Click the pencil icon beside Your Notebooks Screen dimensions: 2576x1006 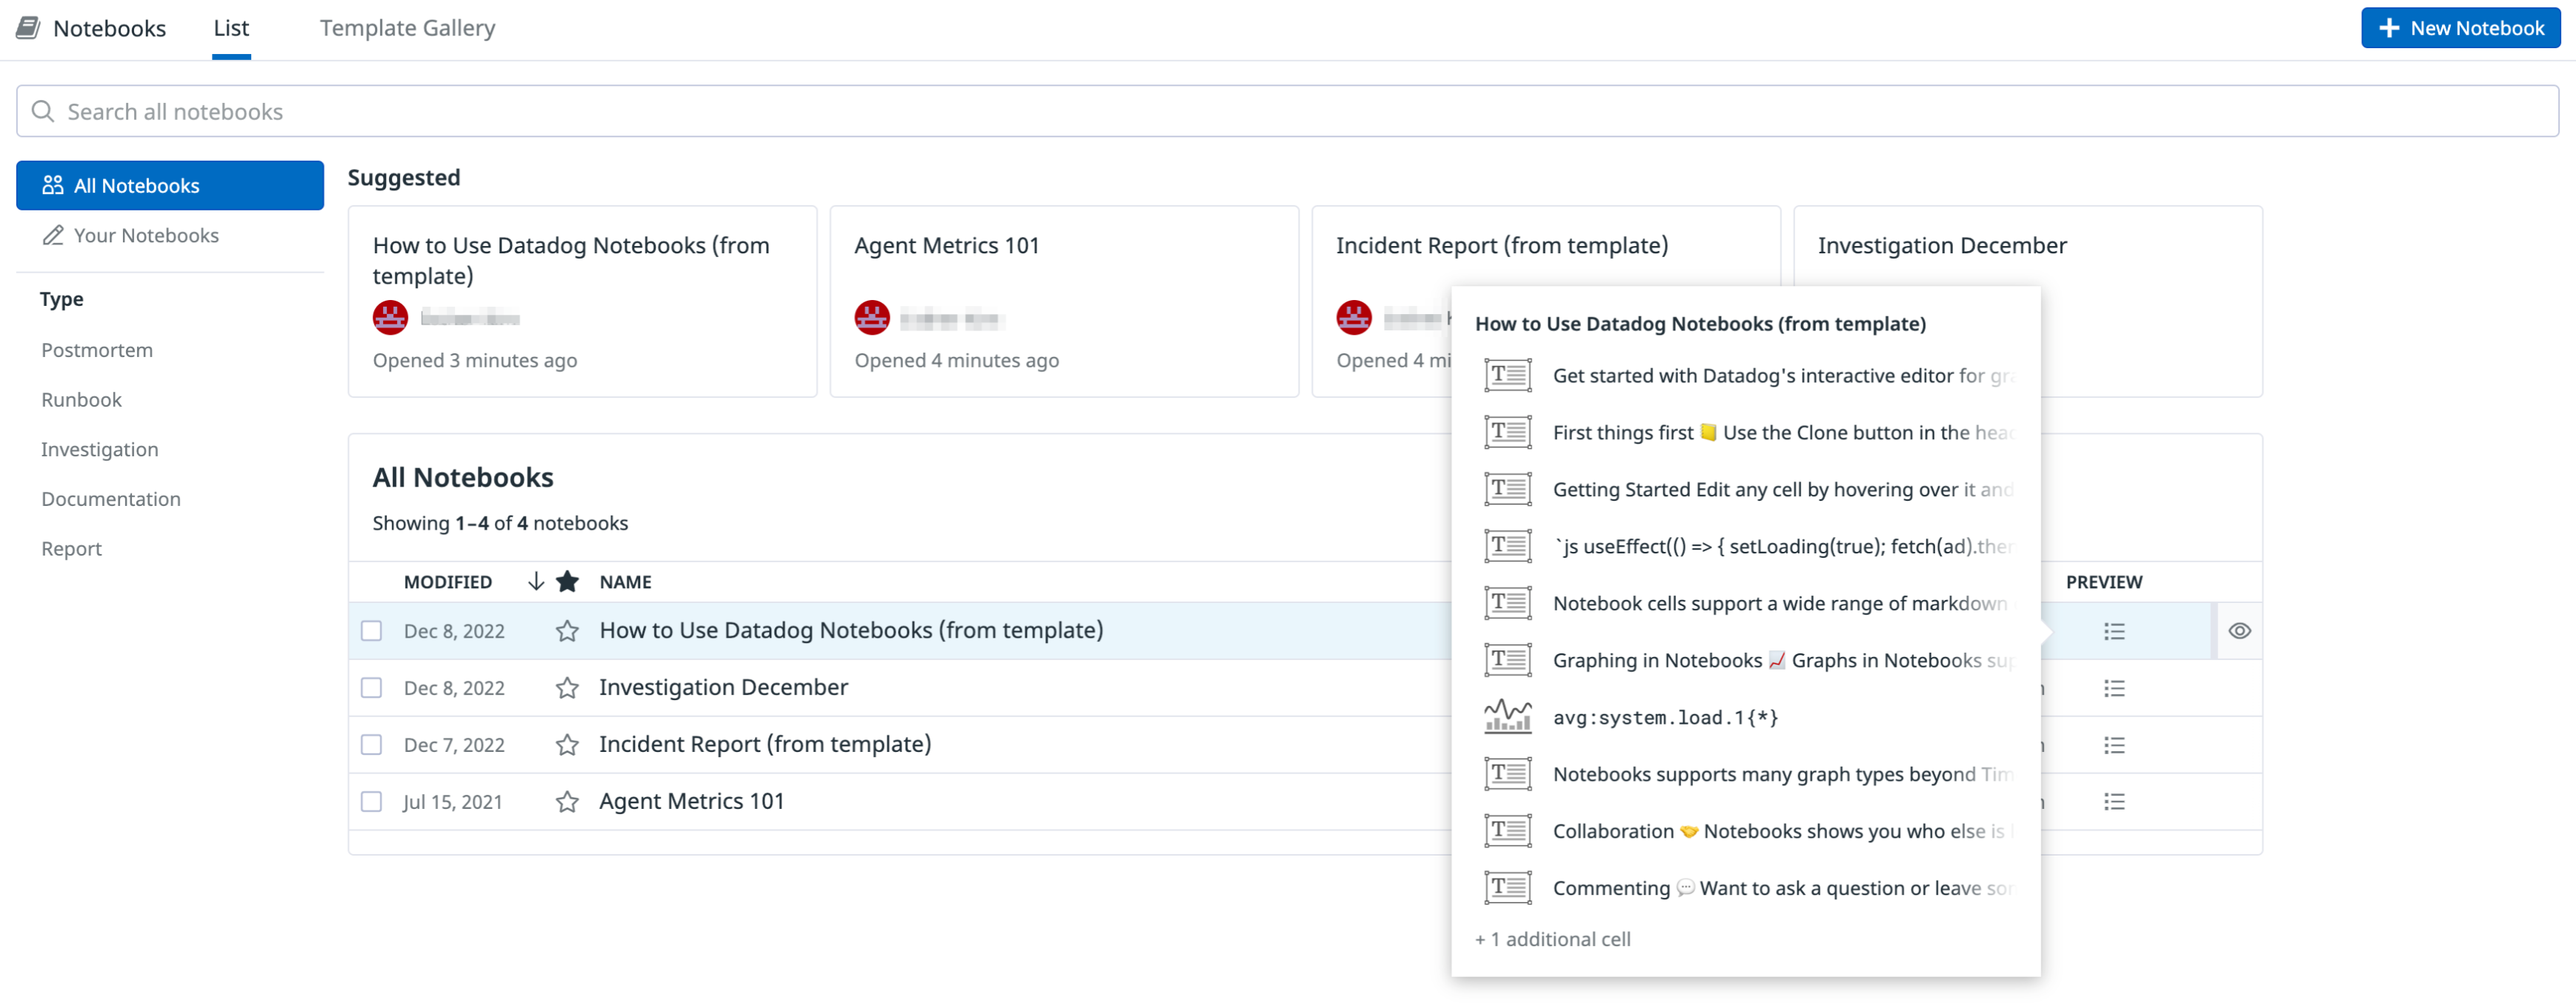click(x=53, y=235)
